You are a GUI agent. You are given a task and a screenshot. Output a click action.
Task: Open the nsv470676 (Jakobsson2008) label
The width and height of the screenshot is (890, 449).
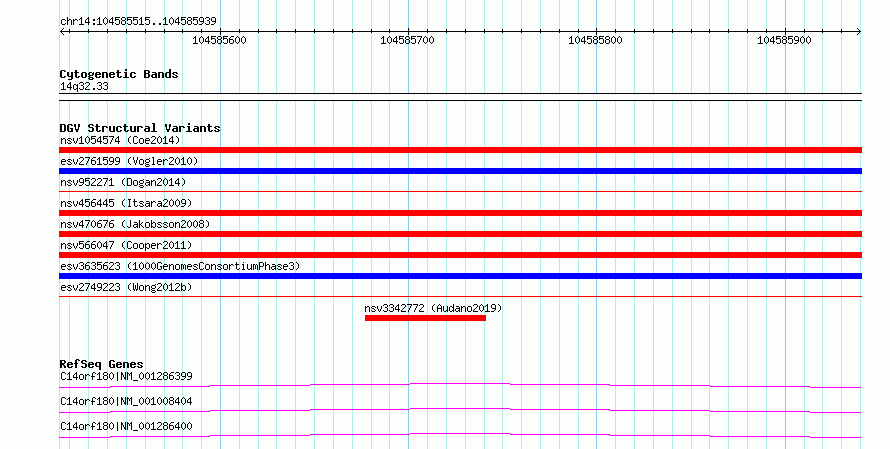(x=135, y=224)
